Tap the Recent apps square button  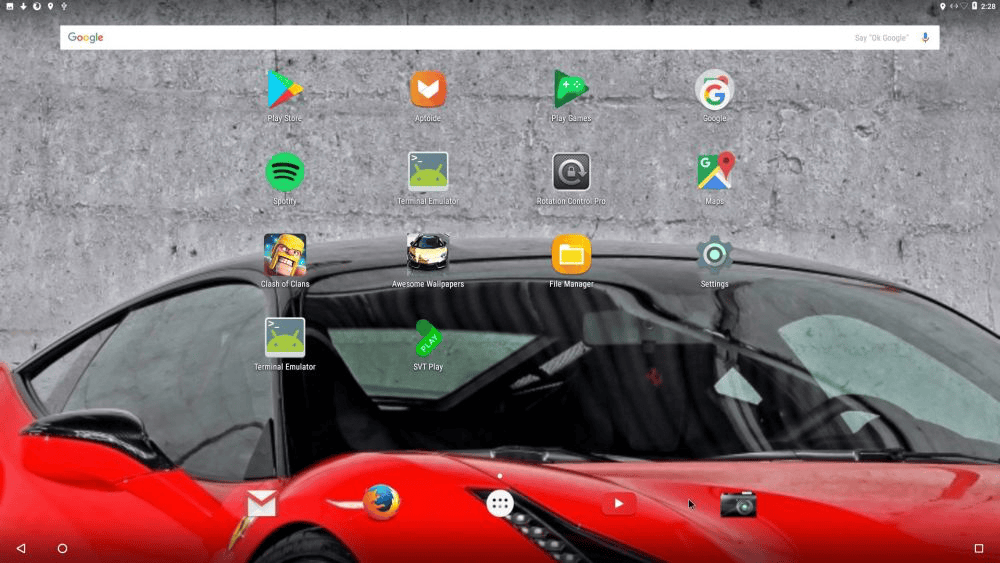[979, 548]
